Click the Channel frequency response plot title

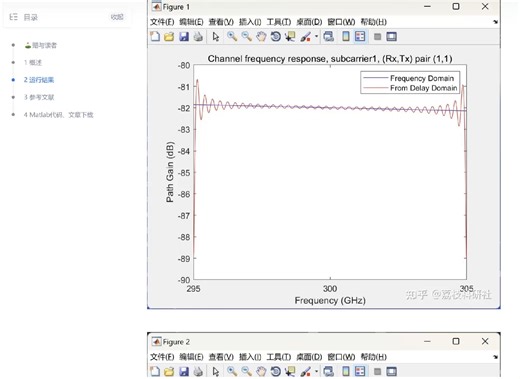tap(330, 59)
